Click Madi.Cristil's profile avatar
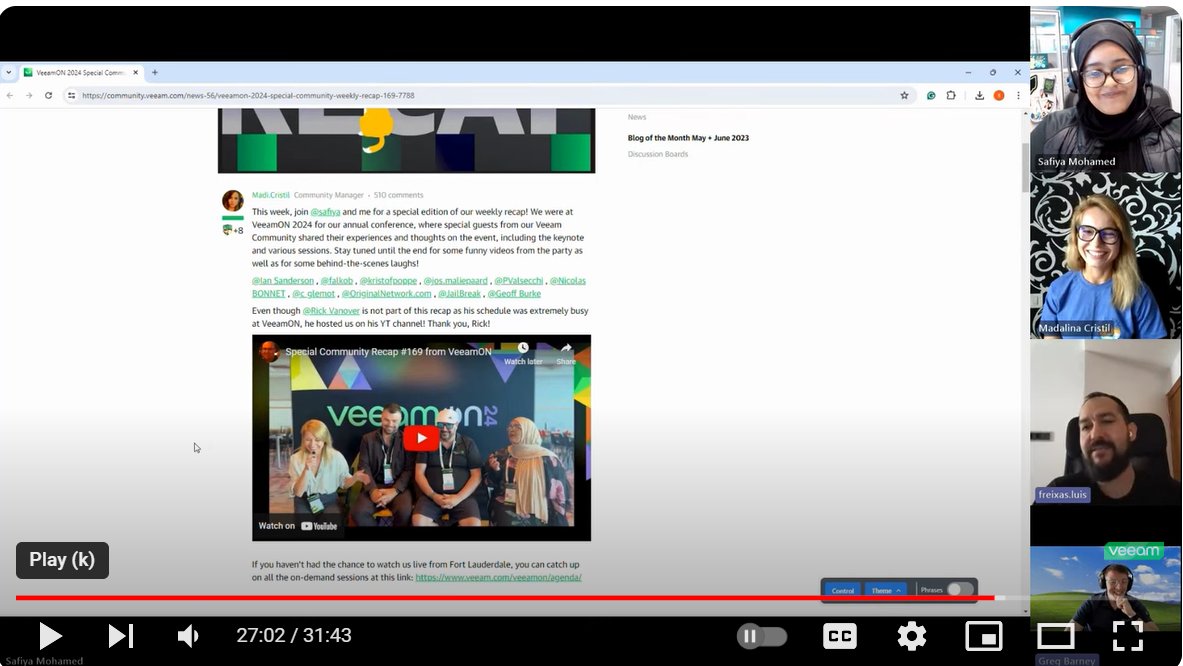The height and width of the screenshot is (666, 1183). point(232,201)
